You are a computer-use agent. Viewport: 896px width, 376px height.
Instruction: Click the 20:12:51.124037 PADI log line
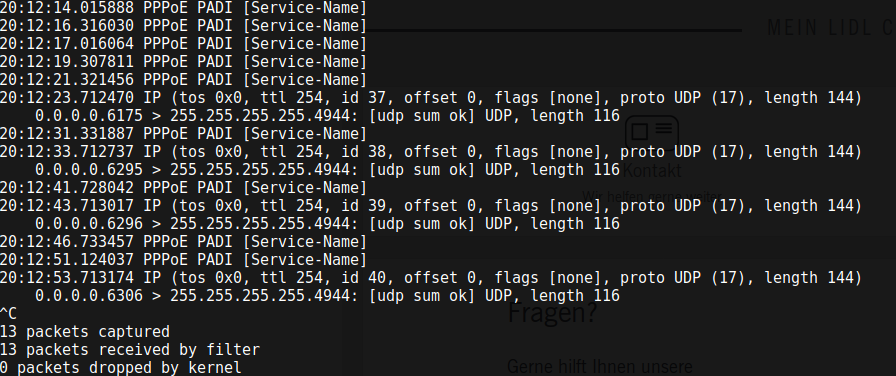(x=183, y=259)
